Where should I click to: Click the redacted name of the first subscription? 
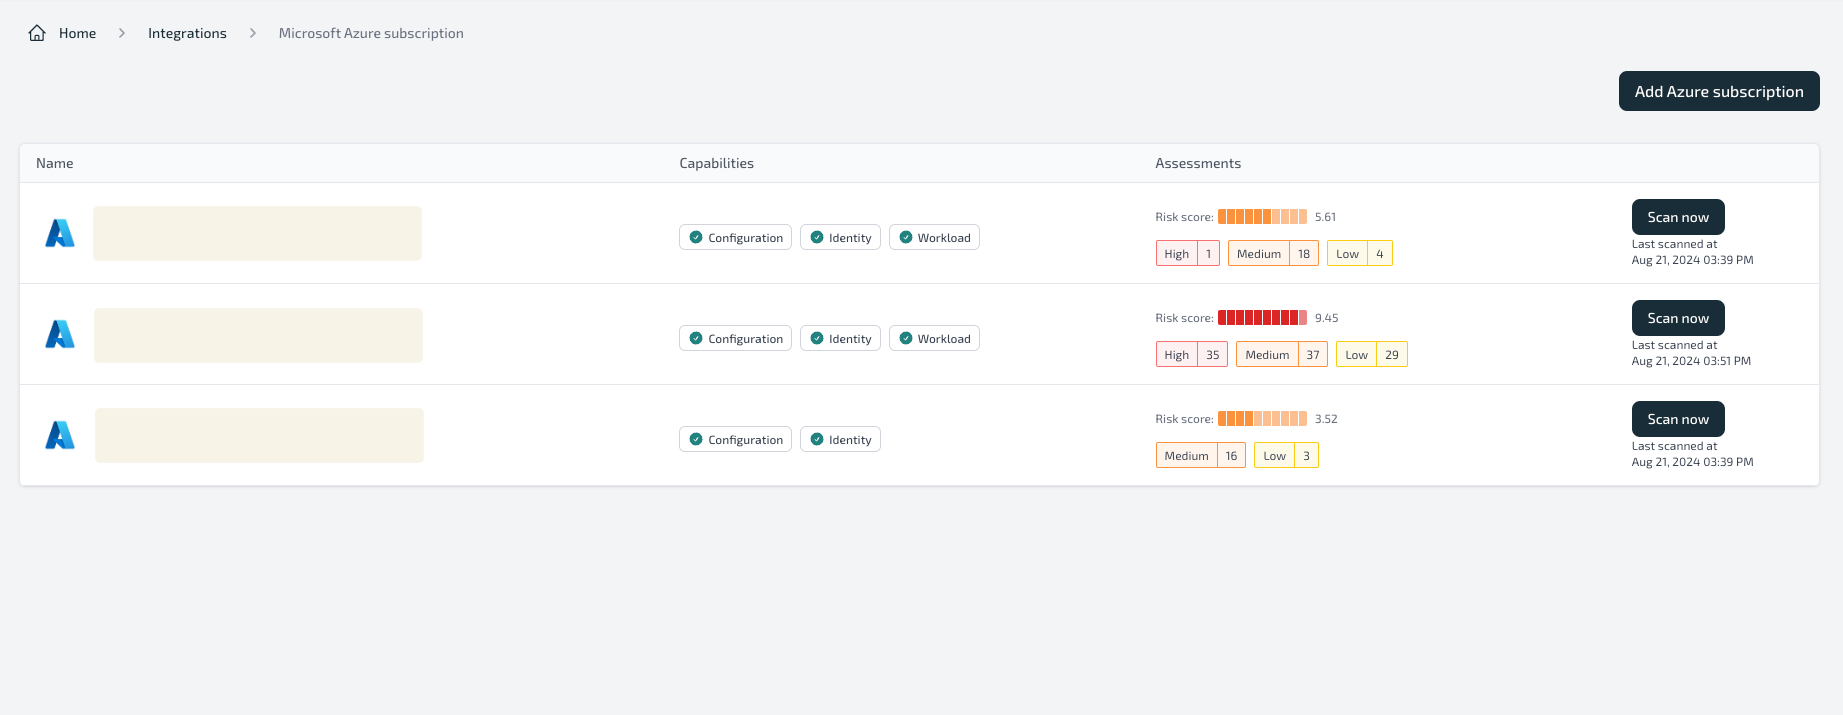pyautogui.click(x=258, y=233)
